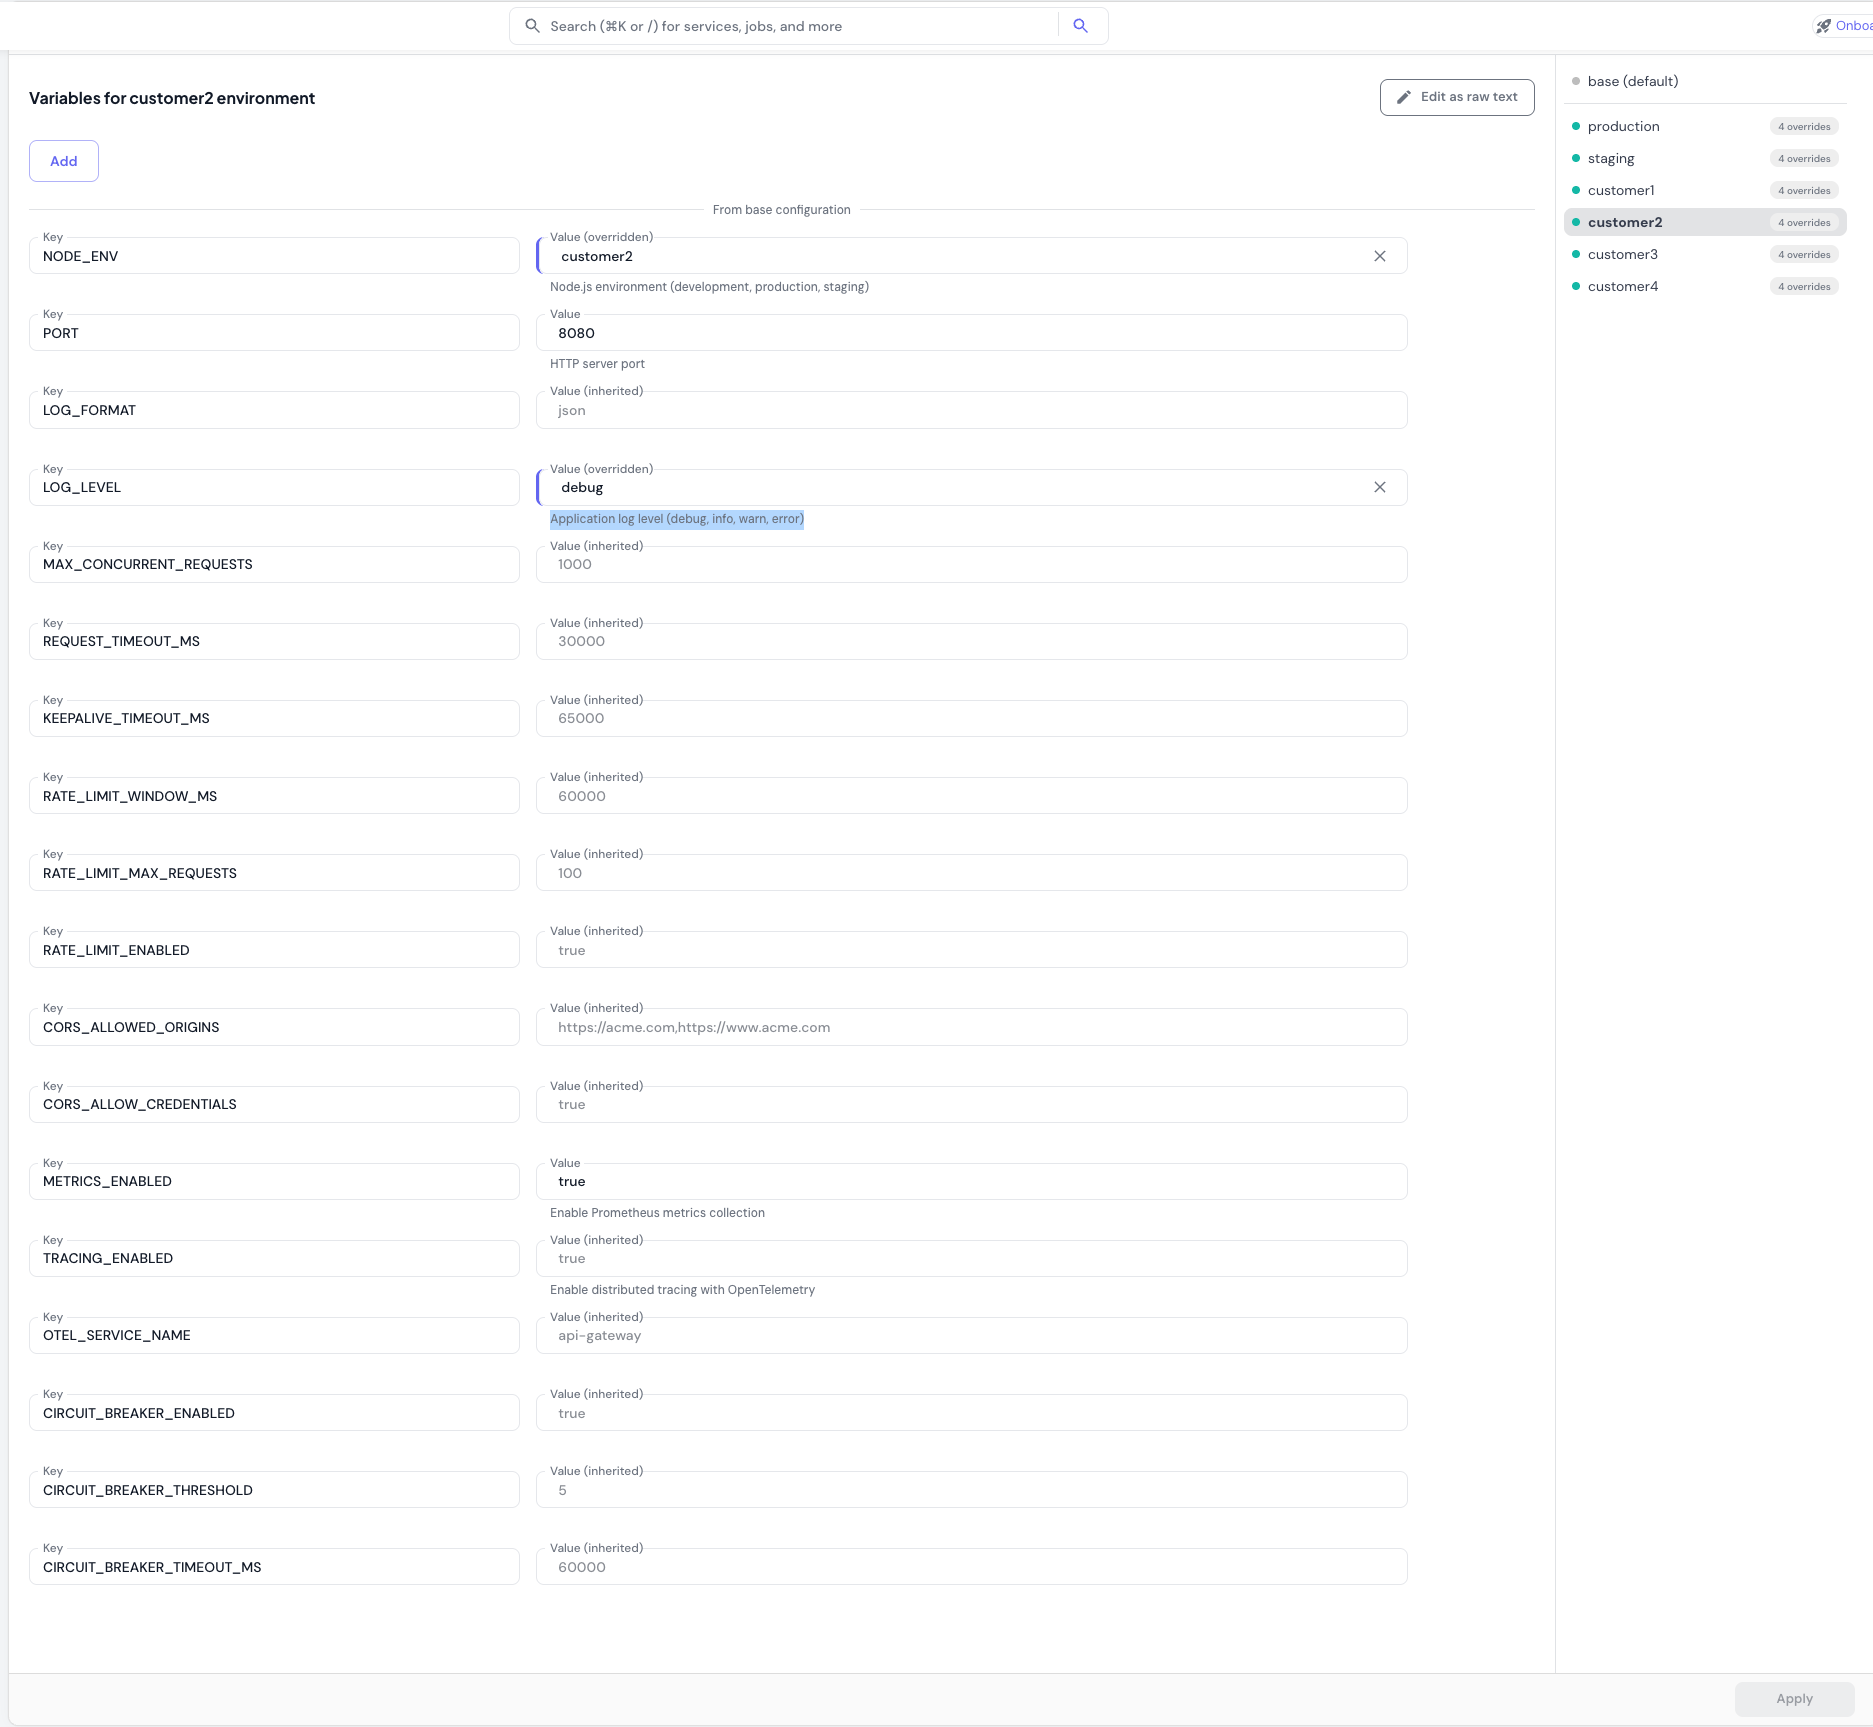Click the Apply button at bottom right
Viewport: 1873px width, 1727px height.
click(x=1793, y=1698)
